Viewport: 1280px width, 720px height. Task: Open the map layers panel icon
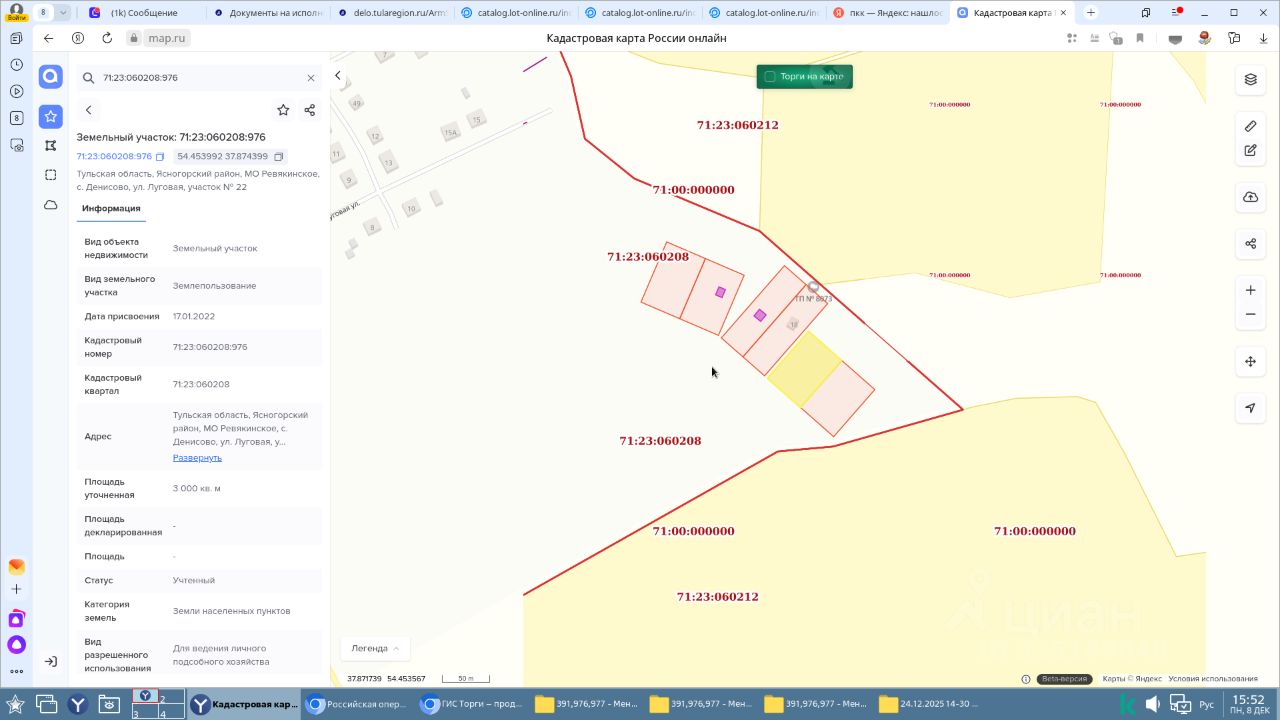[1250, 79]
